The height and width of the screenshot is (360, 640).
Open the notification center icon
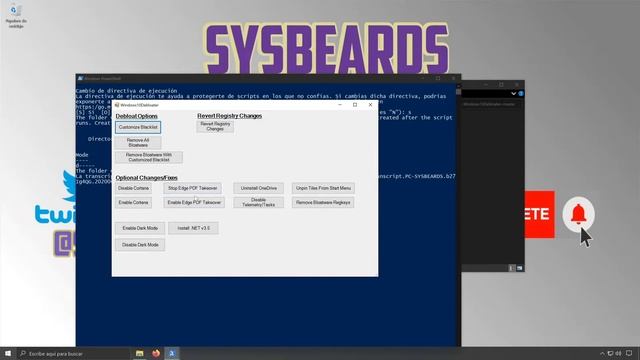629,353
